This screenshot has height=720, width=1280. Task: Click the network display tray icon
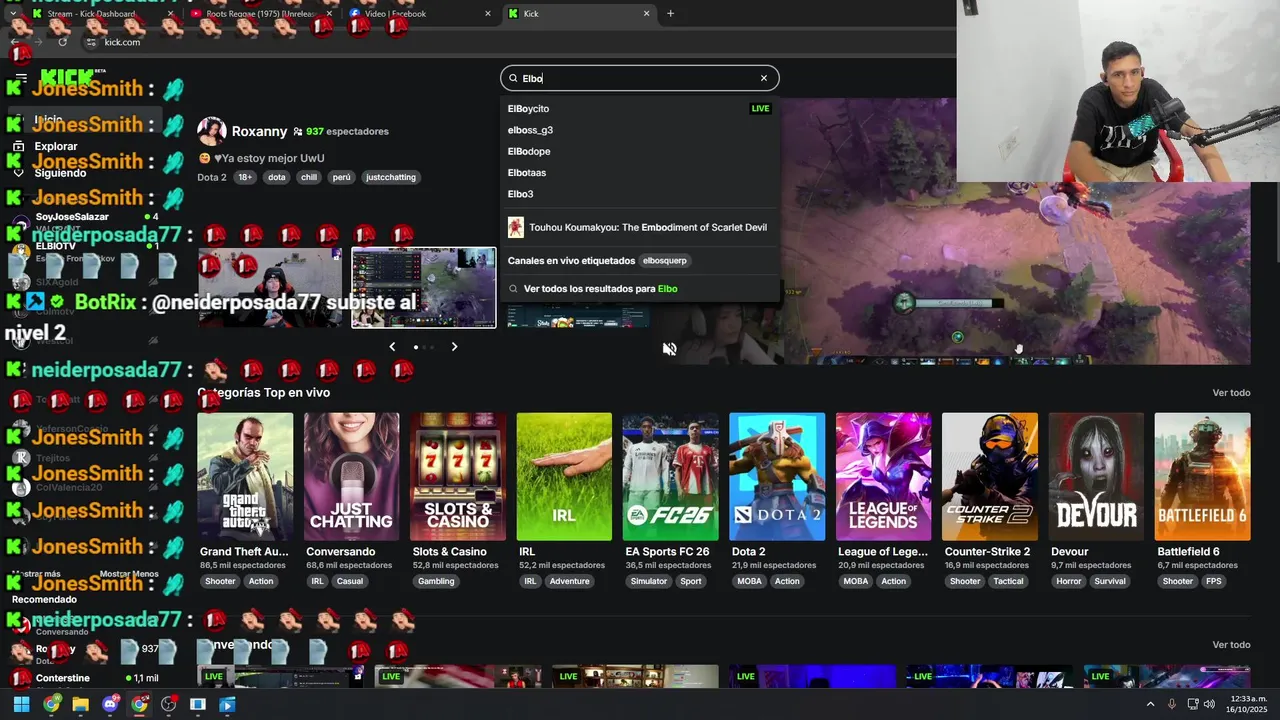point(1191,704)
